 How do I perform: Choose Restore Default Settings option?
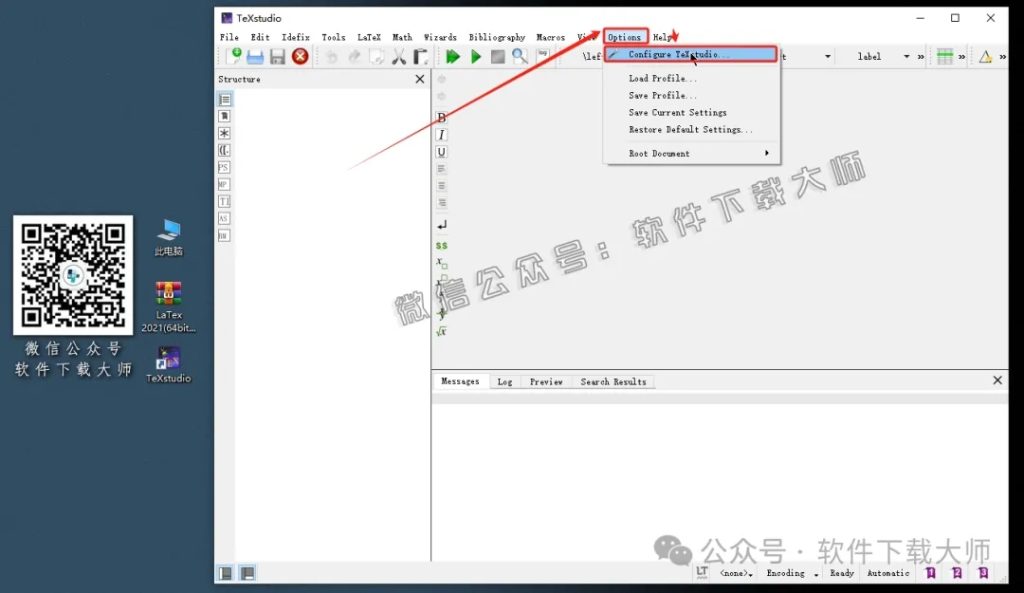[690, 130]
